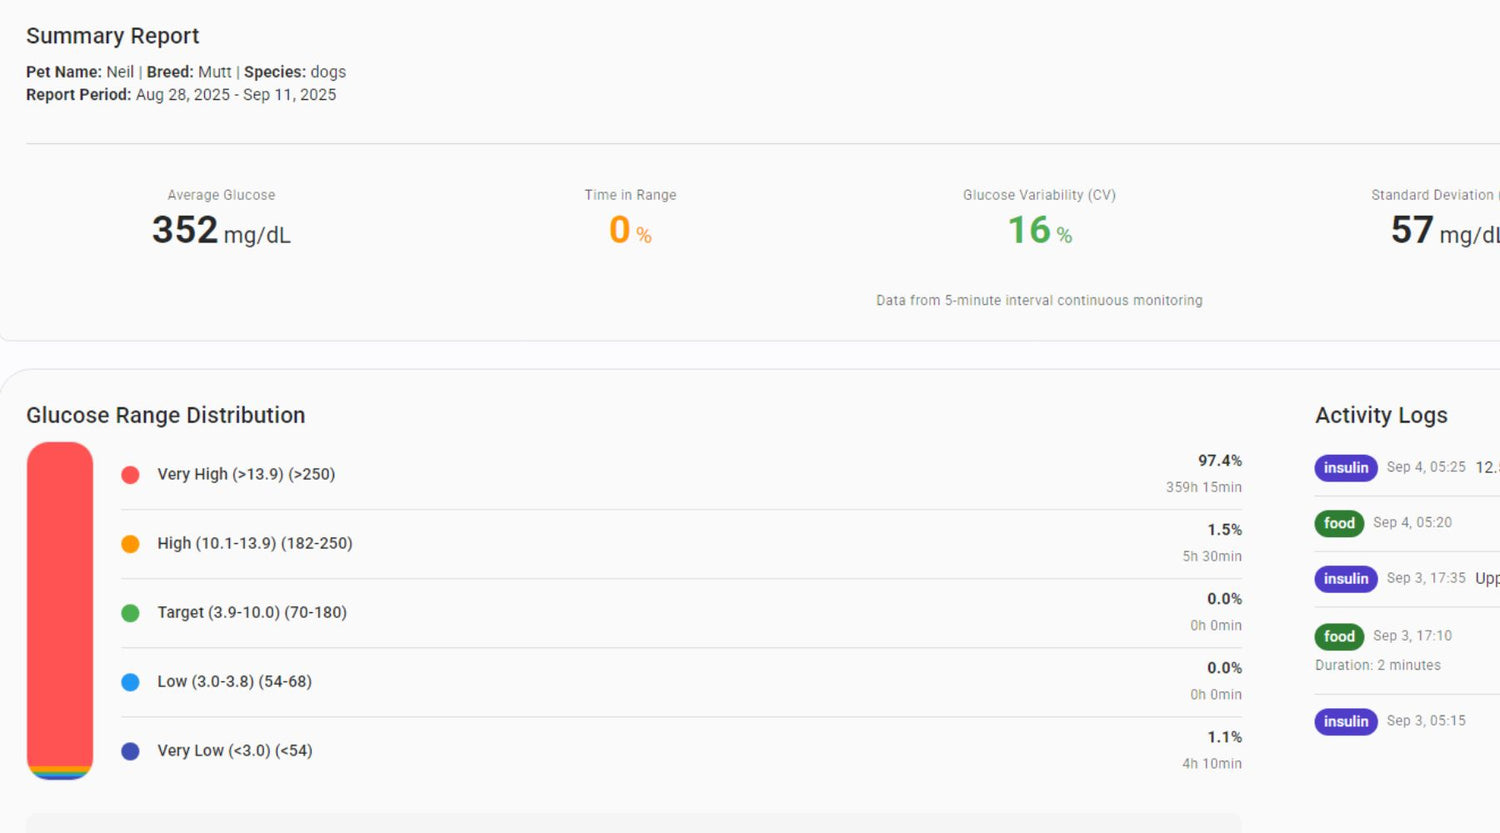
Task: Click the Average Glucose 352 mg/dL value
Action: click(x=221, y=231)
